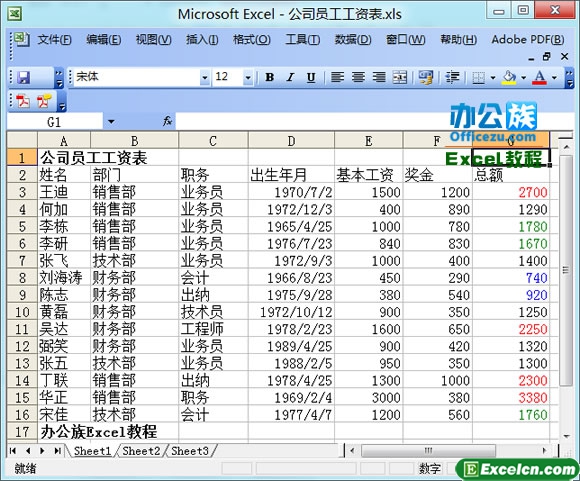Click horizontal scrollbar left arrow
The image size is (580, 481).
(x=352, y=451)
